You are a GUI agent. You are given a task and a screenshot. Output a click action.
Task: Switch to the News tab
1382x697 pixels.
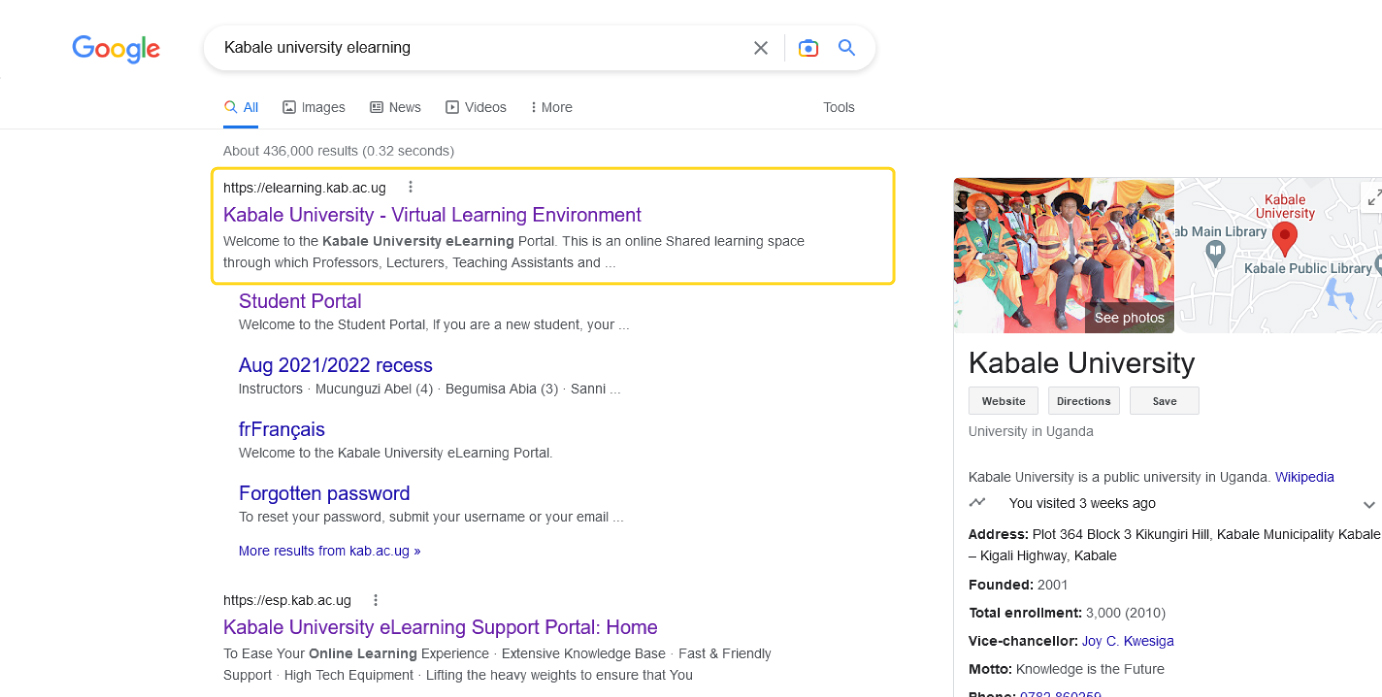395,107
